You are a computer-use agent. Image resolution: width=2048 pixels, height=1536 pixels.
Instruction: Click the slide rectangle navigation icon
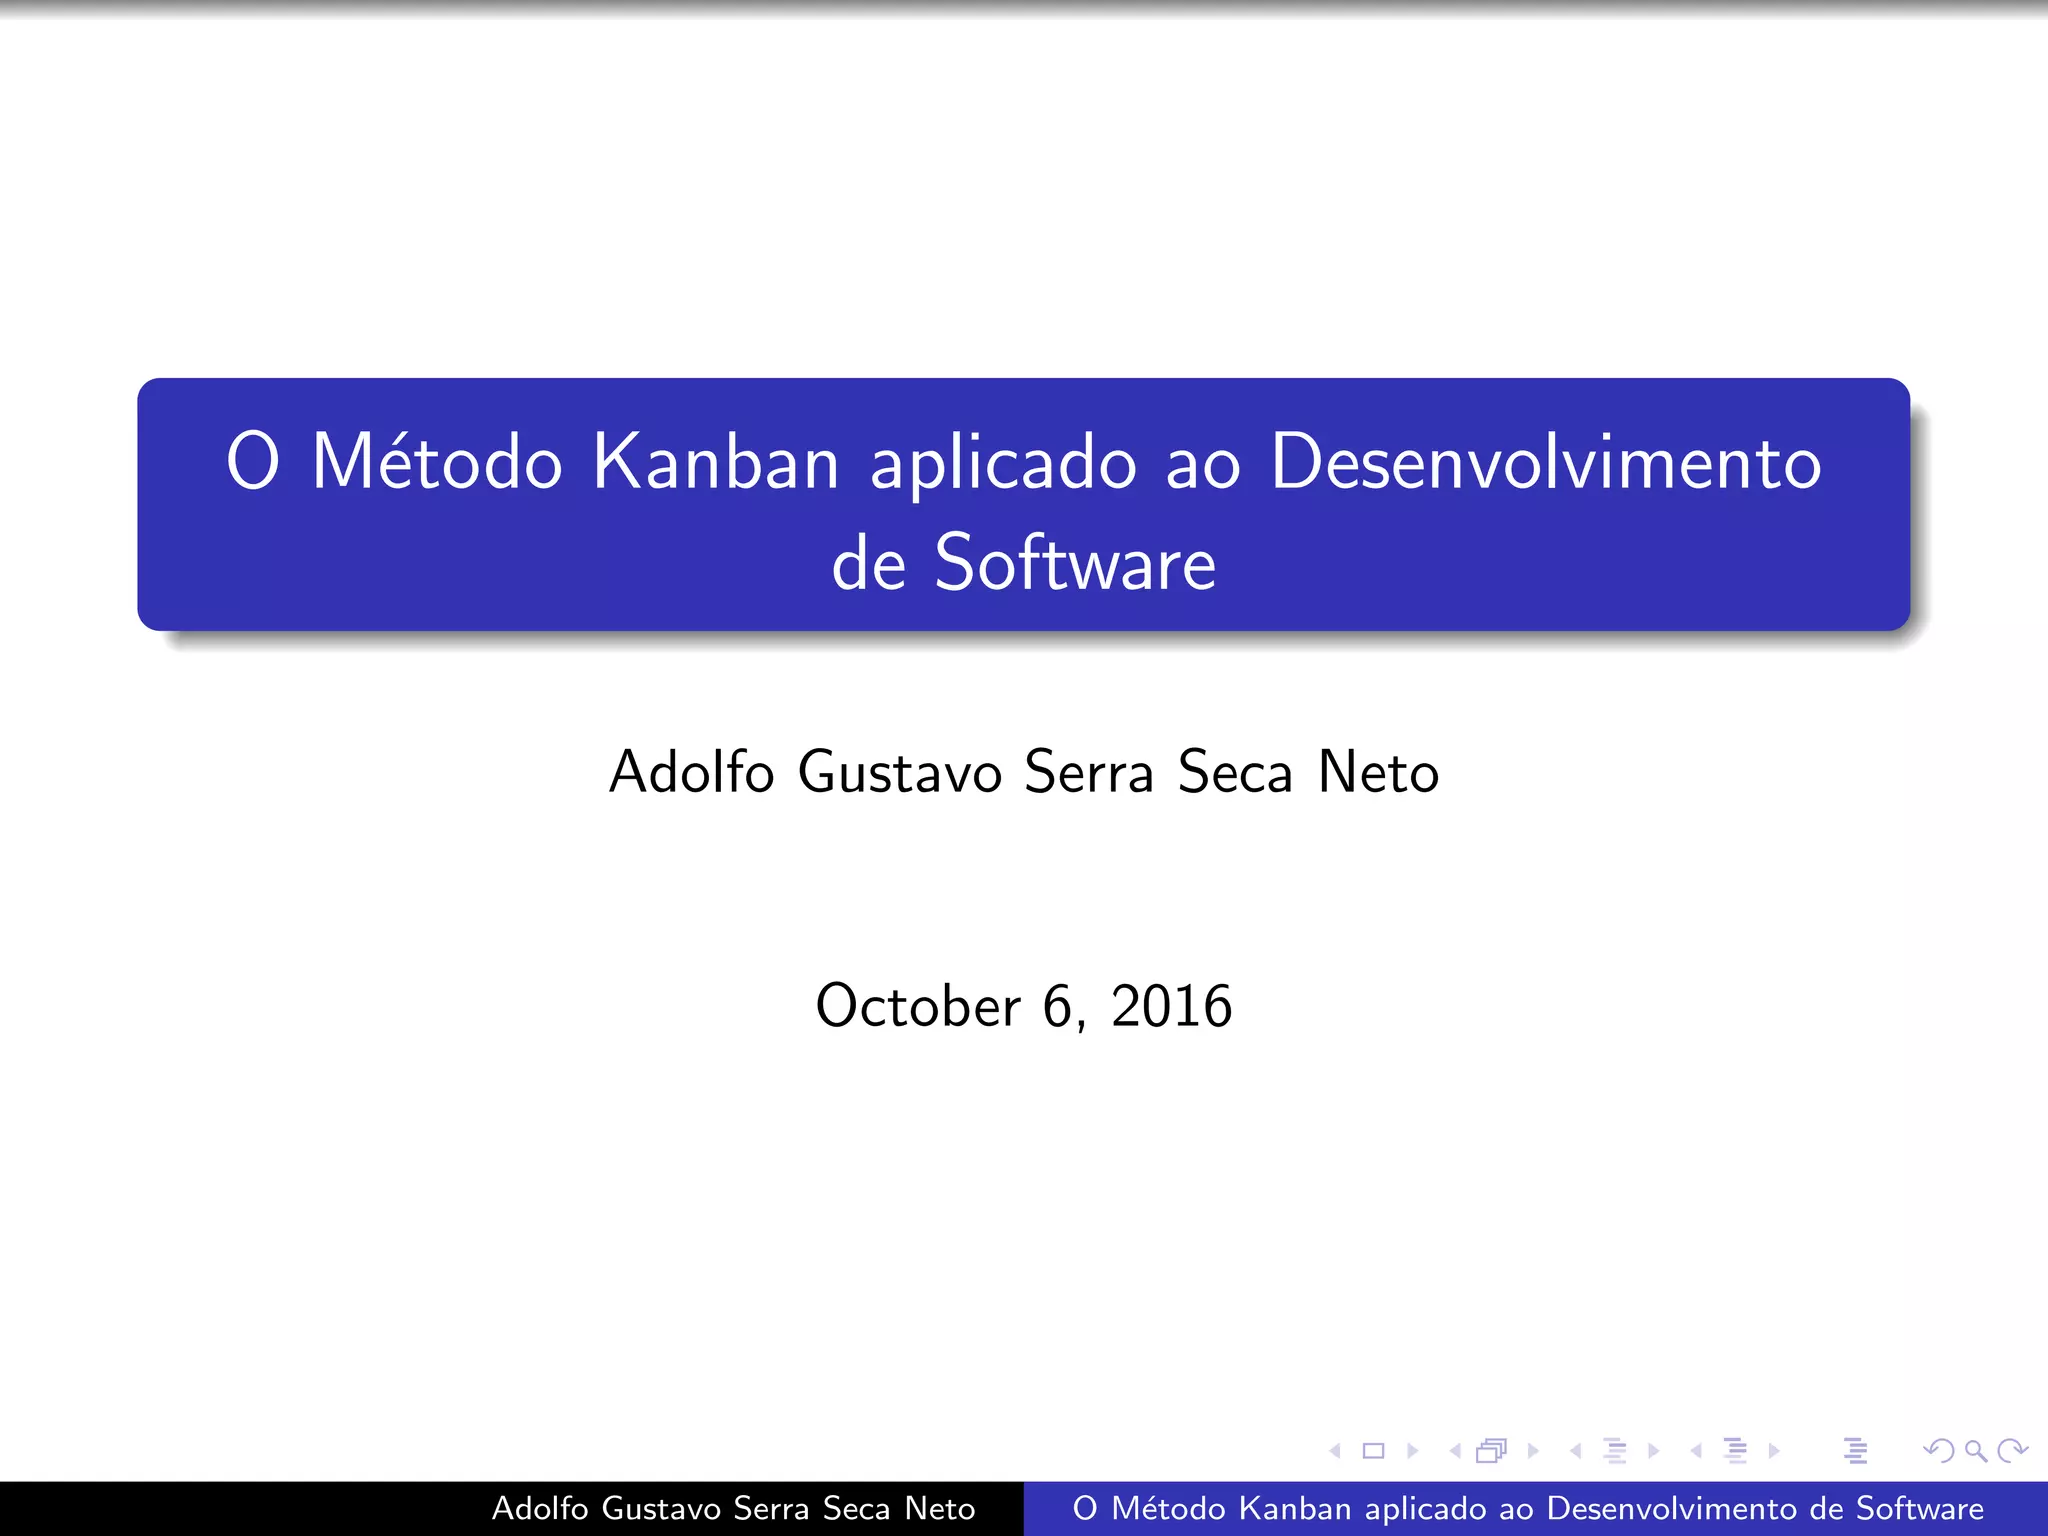1374,1451
